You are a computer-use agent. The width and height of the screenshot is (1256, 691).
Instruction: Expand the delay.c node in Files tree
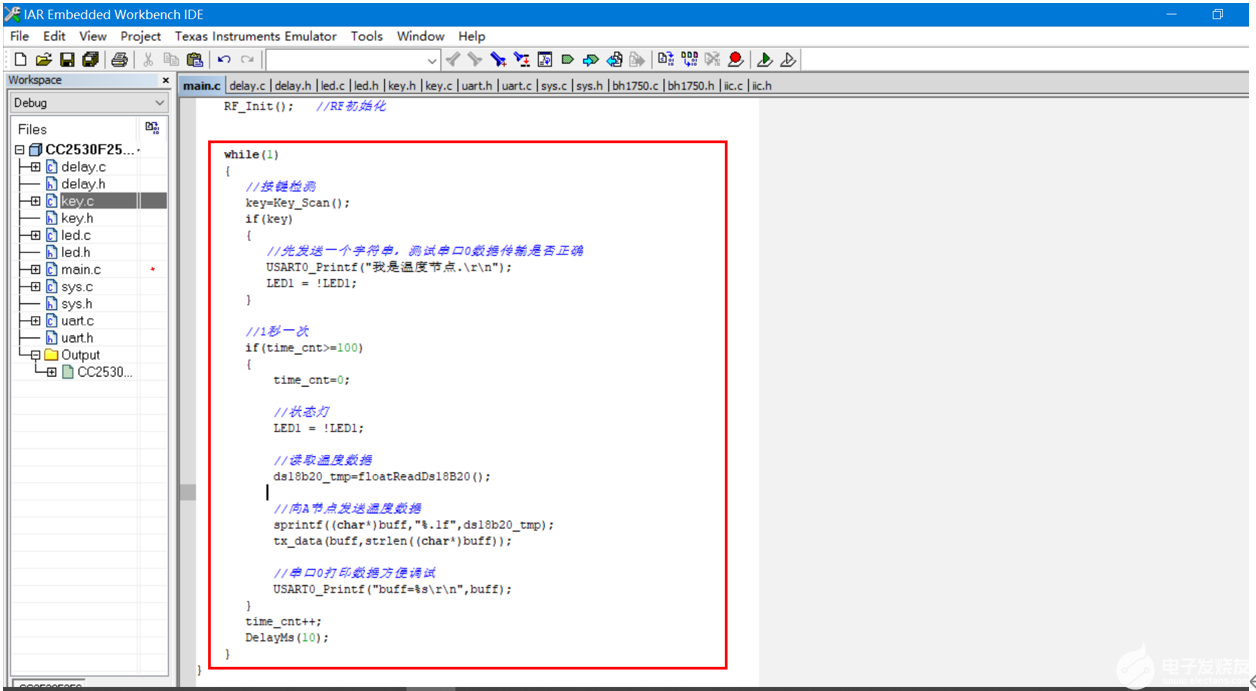(35, 167)
